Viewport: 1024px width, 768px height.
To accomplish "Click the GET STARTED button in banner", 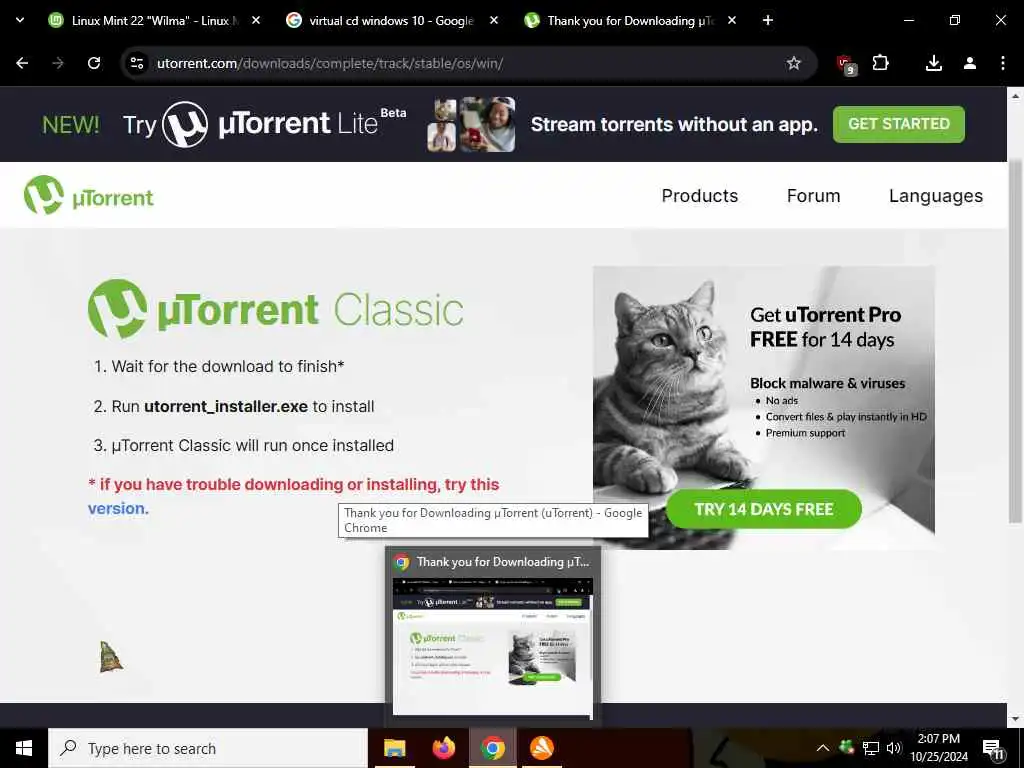I will 899,124.
